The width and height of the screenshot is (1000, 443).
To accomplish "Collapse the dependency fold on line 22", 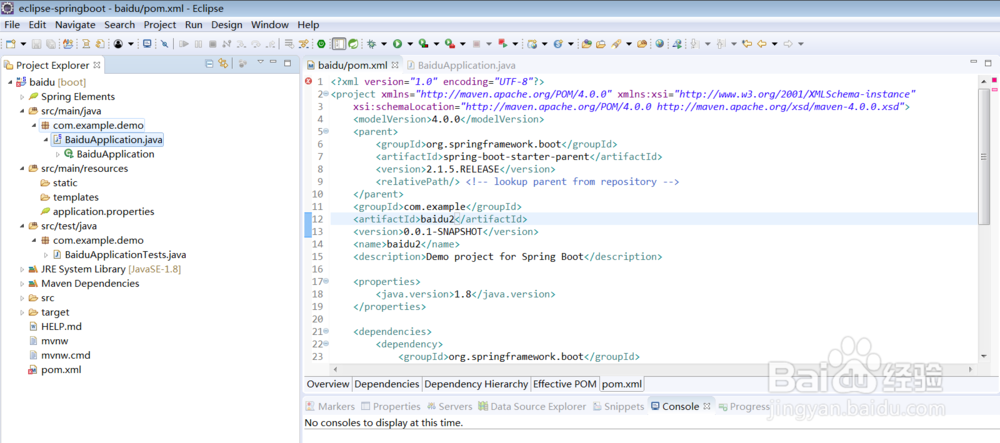I will [x=326, y=344].
